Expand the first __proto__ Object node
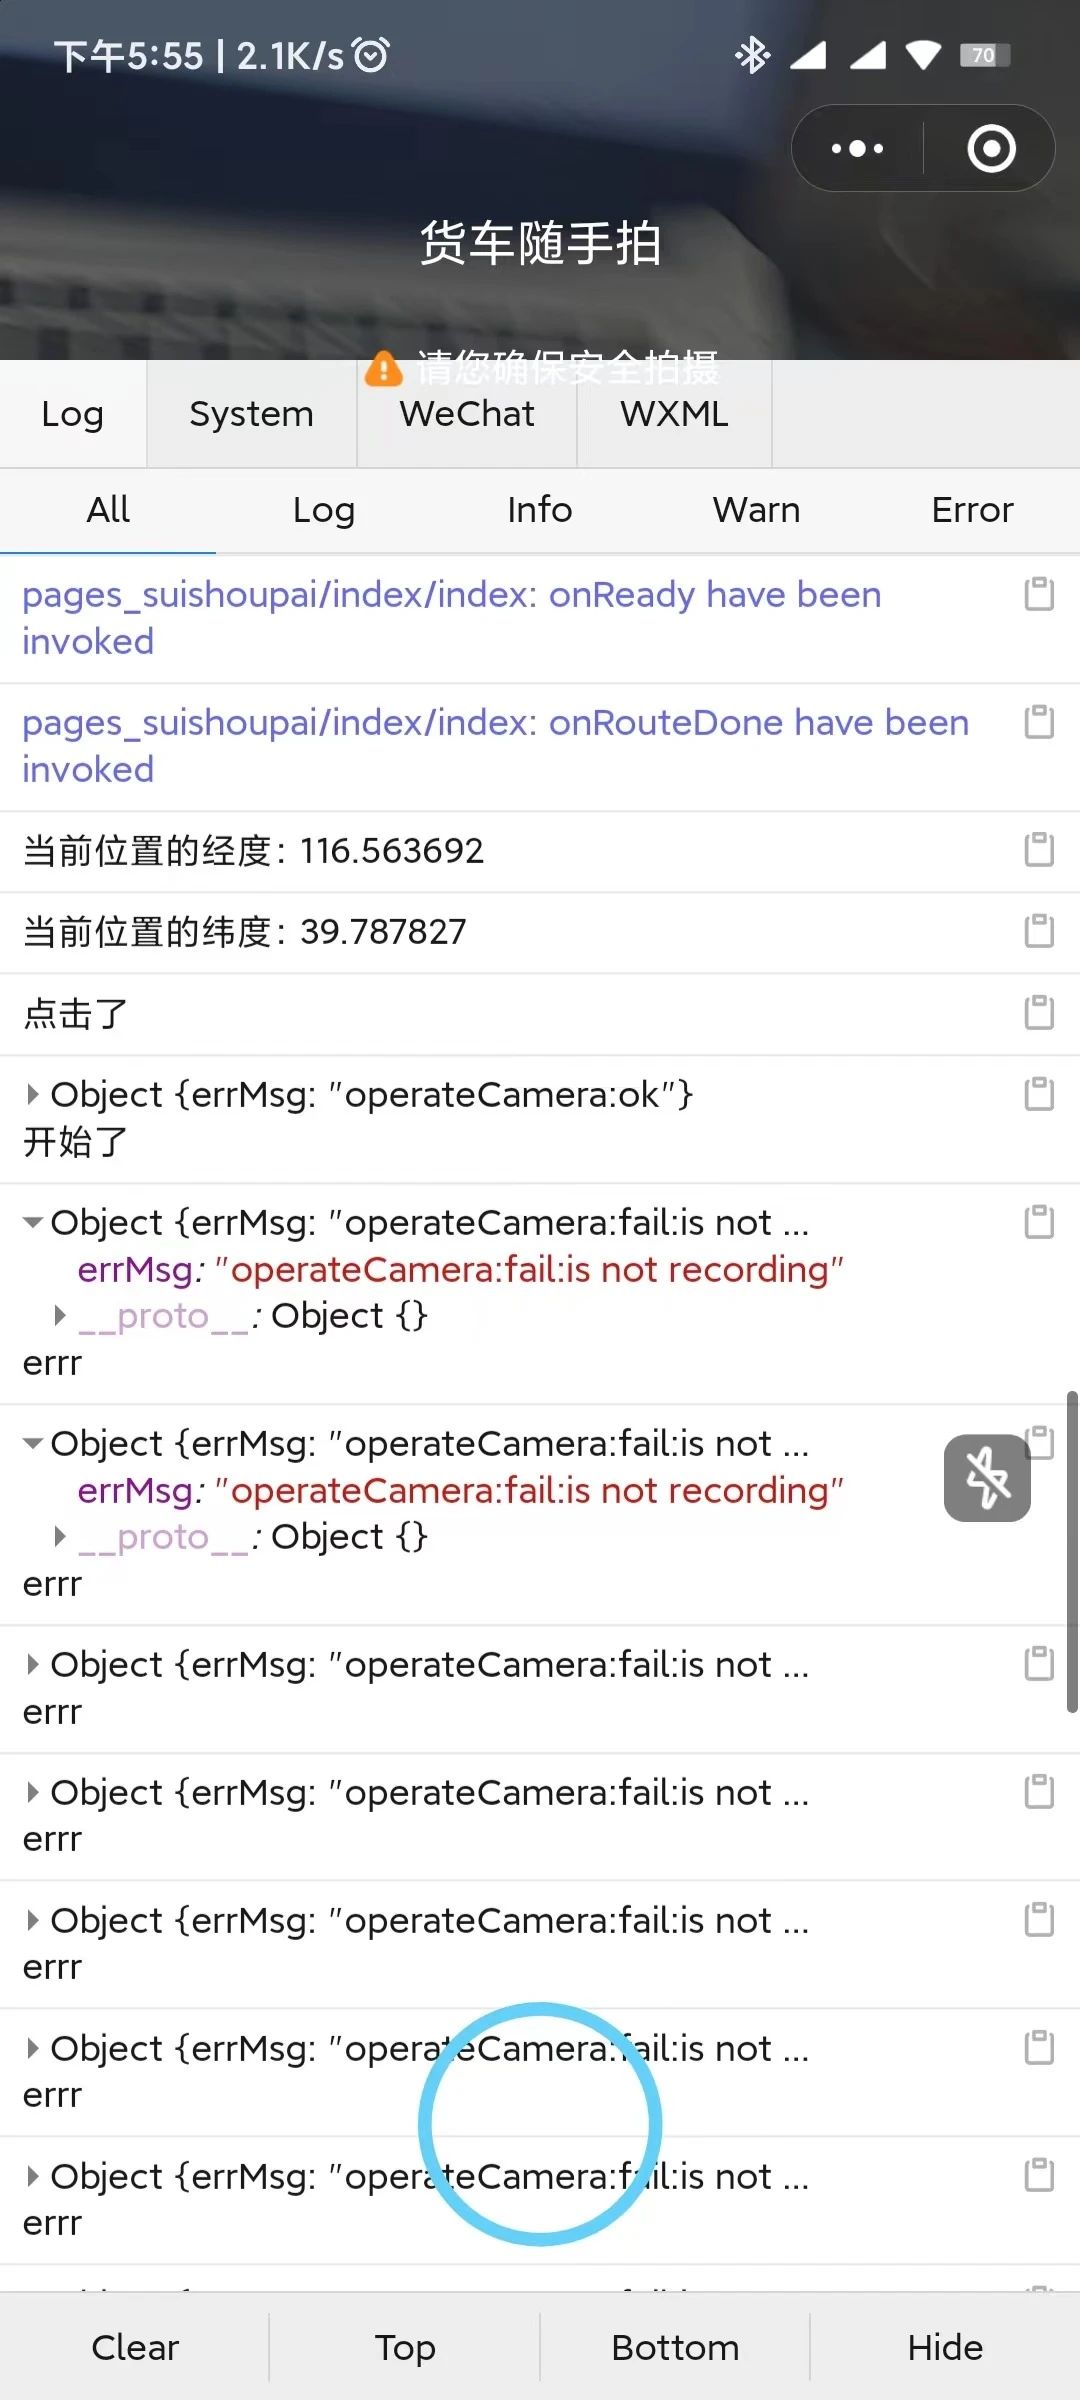Image resolution: width=1080 pixels, height=2400 pixels. pos(60,1315)
